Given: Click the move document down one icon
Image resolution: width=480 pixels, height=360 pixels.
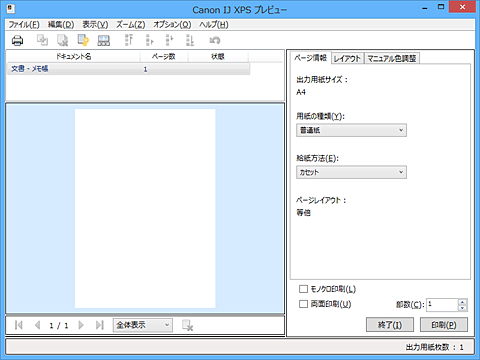Looking at the screenshot, I should [170, 40].
